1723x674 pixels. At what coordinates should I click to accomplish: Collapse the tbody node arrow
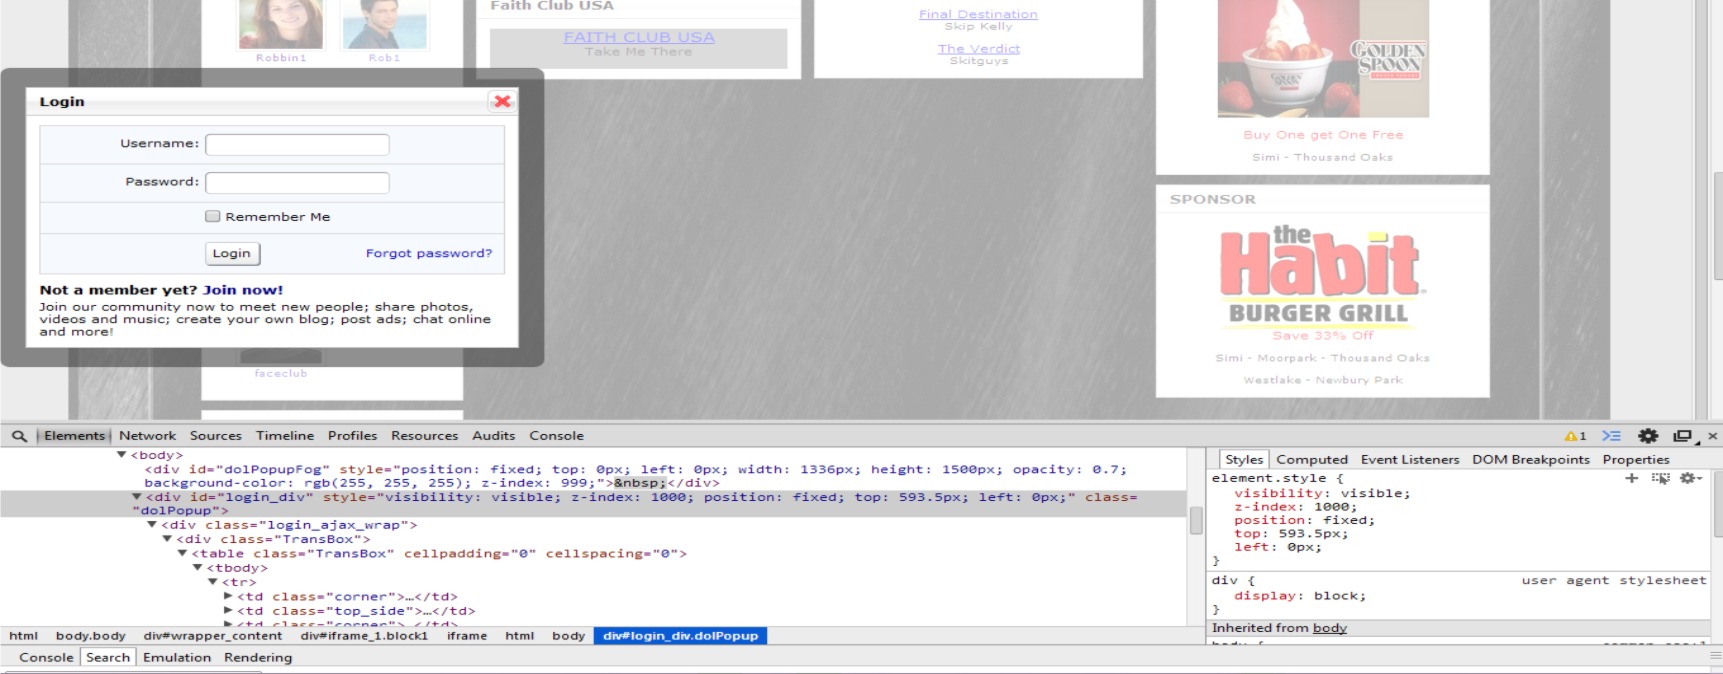[198, 568]
